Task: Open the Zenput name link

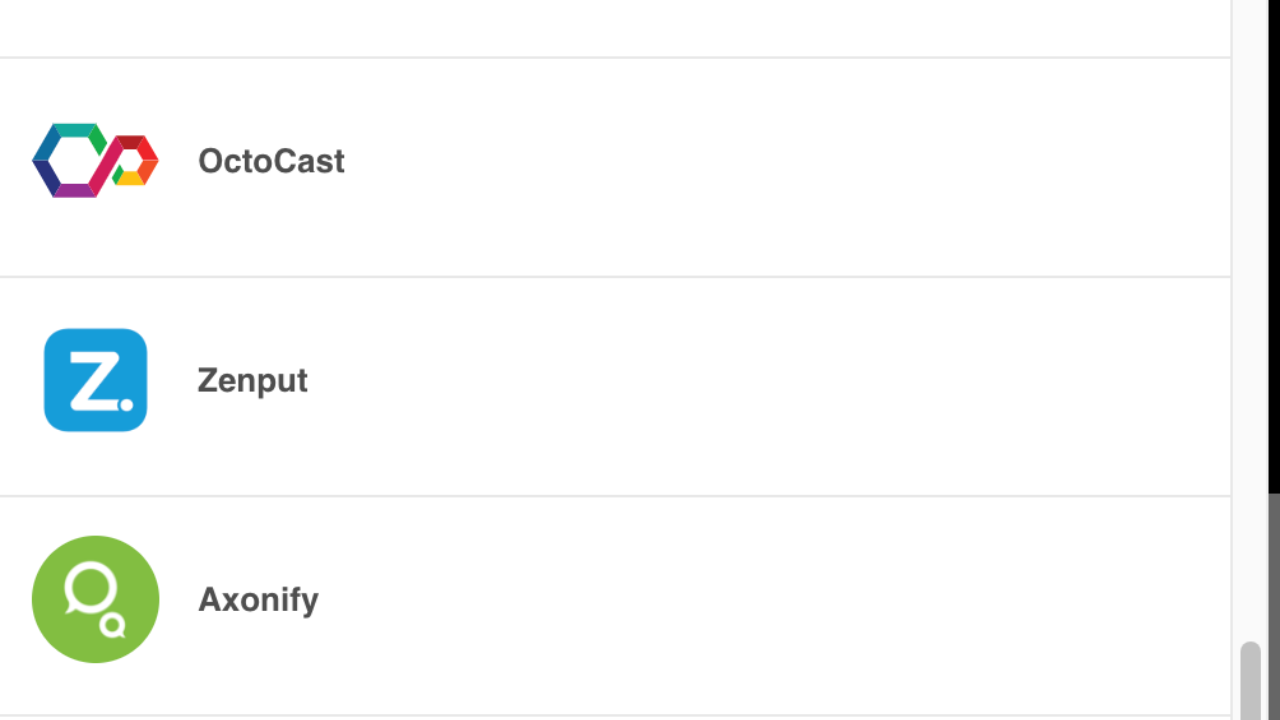Action: click(252, 381)
